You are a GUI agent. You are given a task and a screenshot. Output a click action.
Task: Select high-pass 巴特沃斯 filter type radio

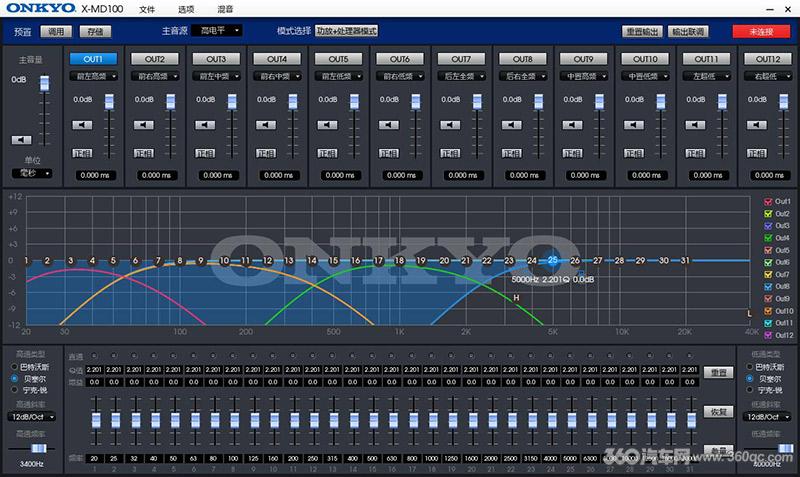[x=15, y=367]
